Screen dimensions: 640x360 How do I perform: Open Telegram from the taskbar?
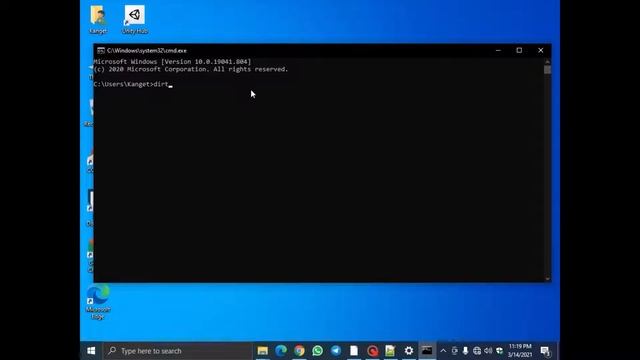click(336, 351)
